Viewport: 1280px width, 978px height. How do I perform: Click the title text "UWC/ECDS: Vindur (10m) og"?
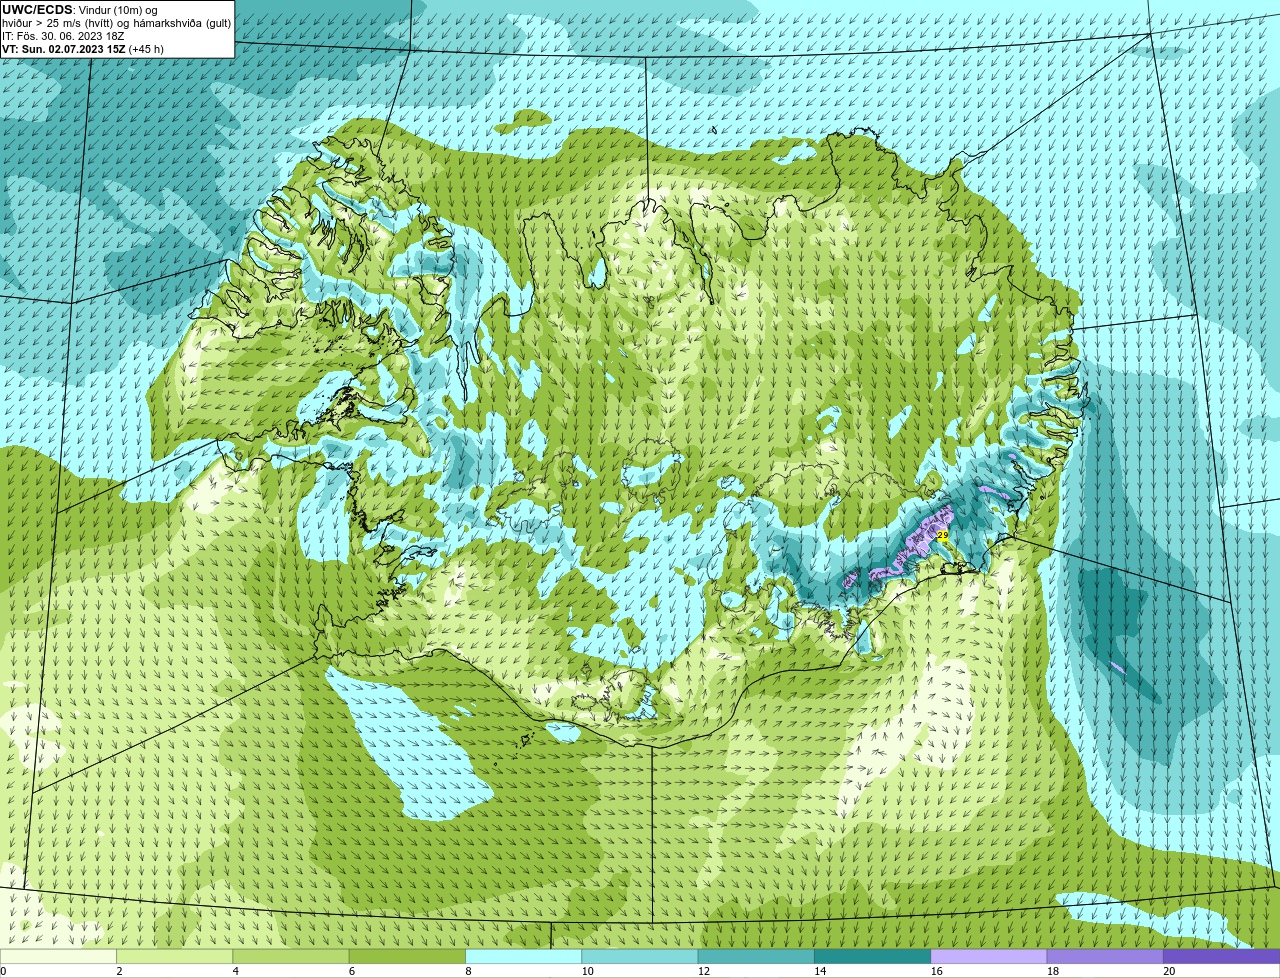click(80, 10)
